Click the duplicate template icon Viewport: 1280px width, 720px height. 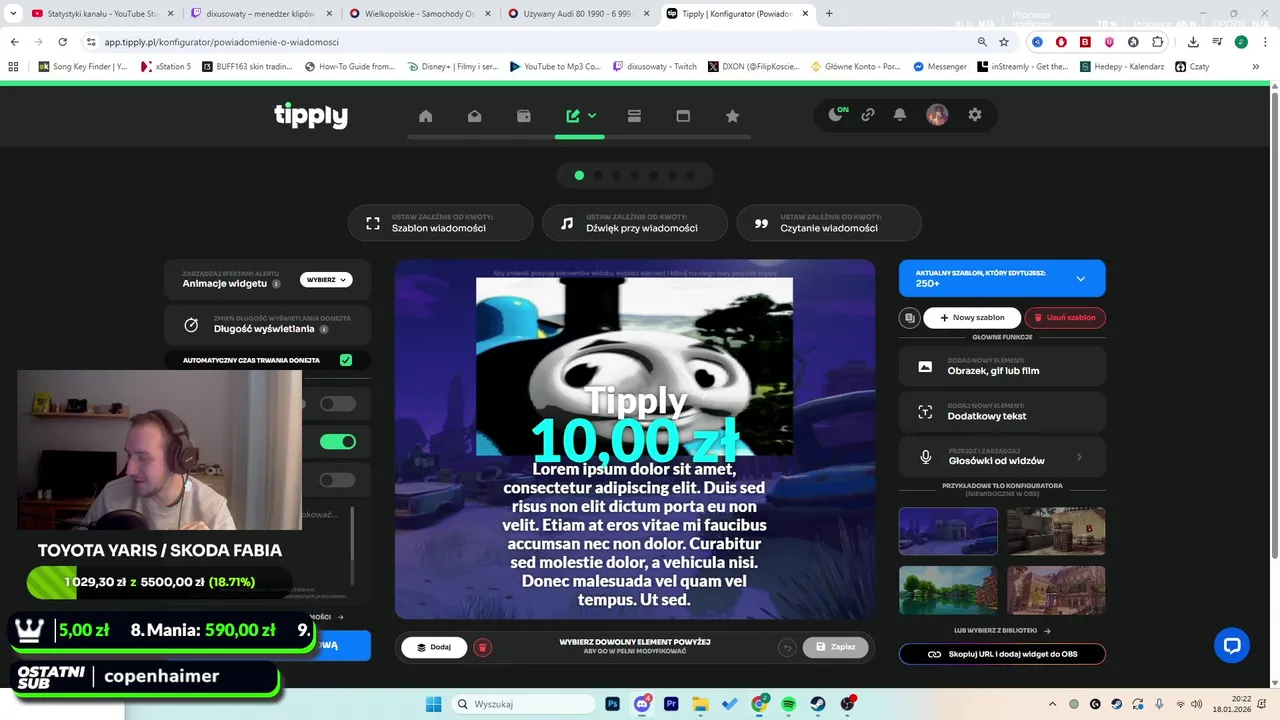(x=909, y=318)
